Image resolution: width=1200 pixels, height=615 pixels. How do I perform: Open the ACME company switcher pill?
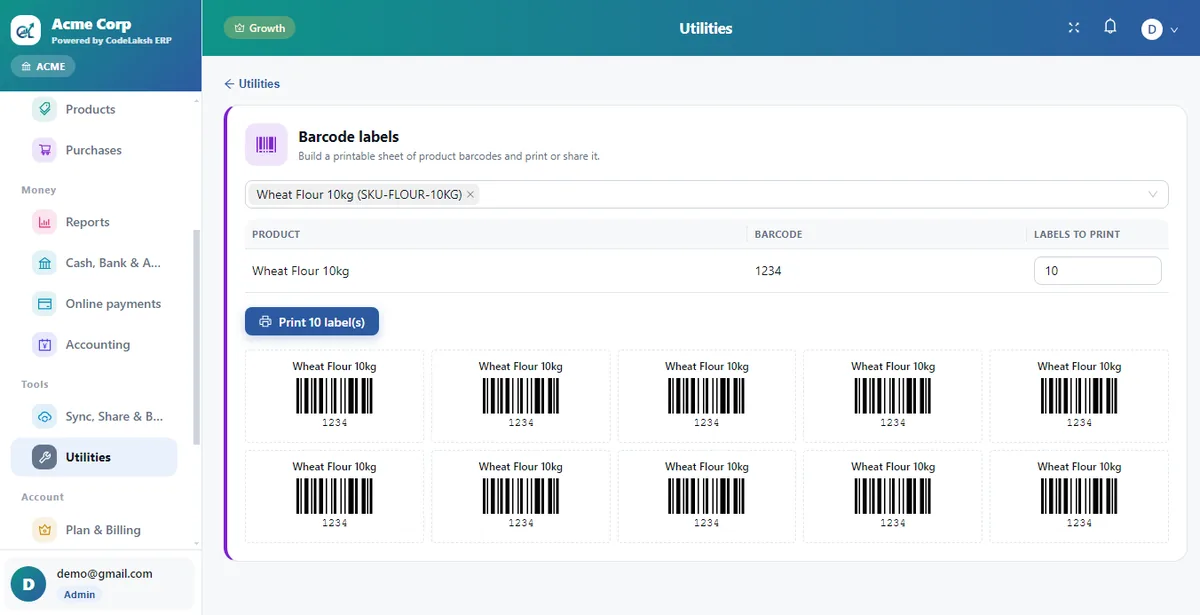[x=43, y=67]
